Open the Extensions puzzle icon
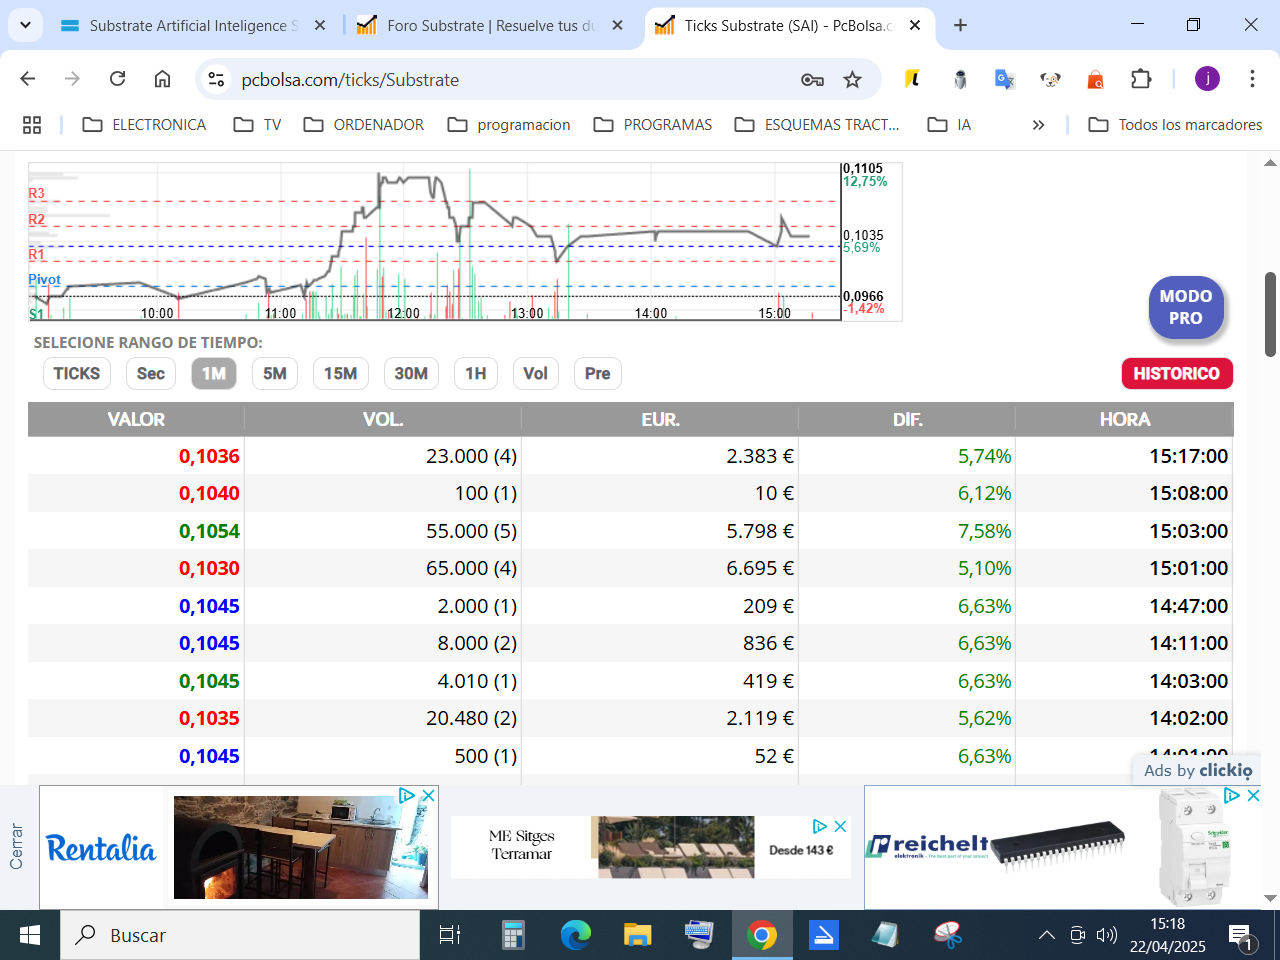Screen dimensions: 1280x960 1141,79
